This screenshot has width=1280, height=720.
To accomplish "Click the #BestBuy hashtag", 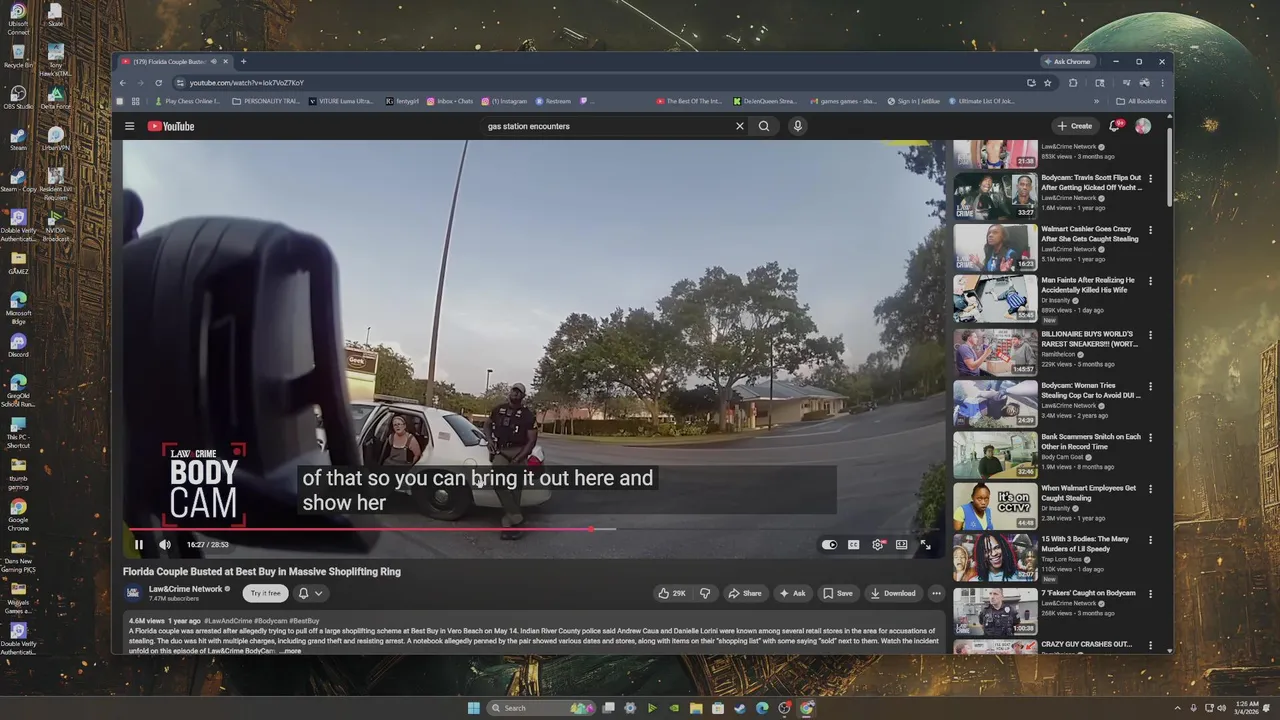I will coord(304,621).
